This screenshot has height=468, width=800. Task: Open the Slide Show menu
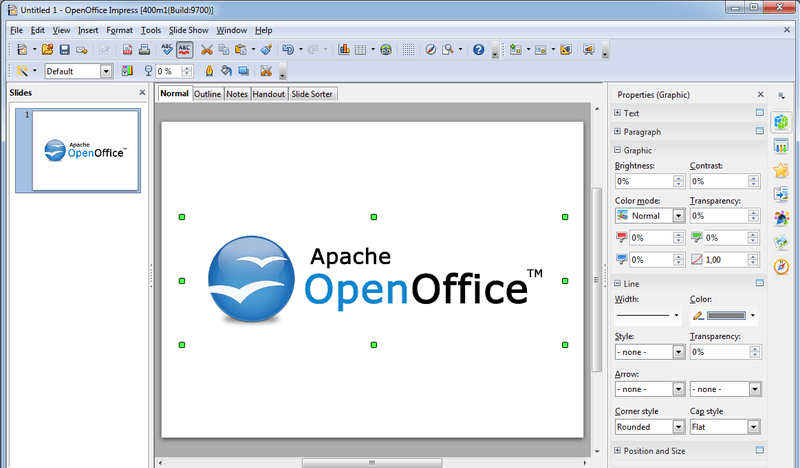(189, 30)
